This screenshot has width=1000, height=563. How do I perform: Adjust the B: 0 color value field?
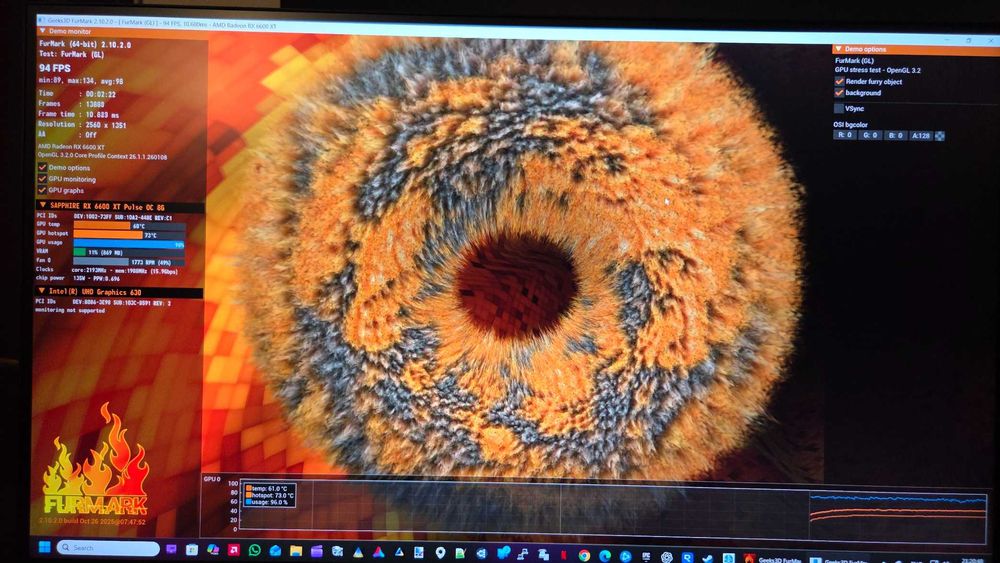pyautogui.click(x=895, y=135)
